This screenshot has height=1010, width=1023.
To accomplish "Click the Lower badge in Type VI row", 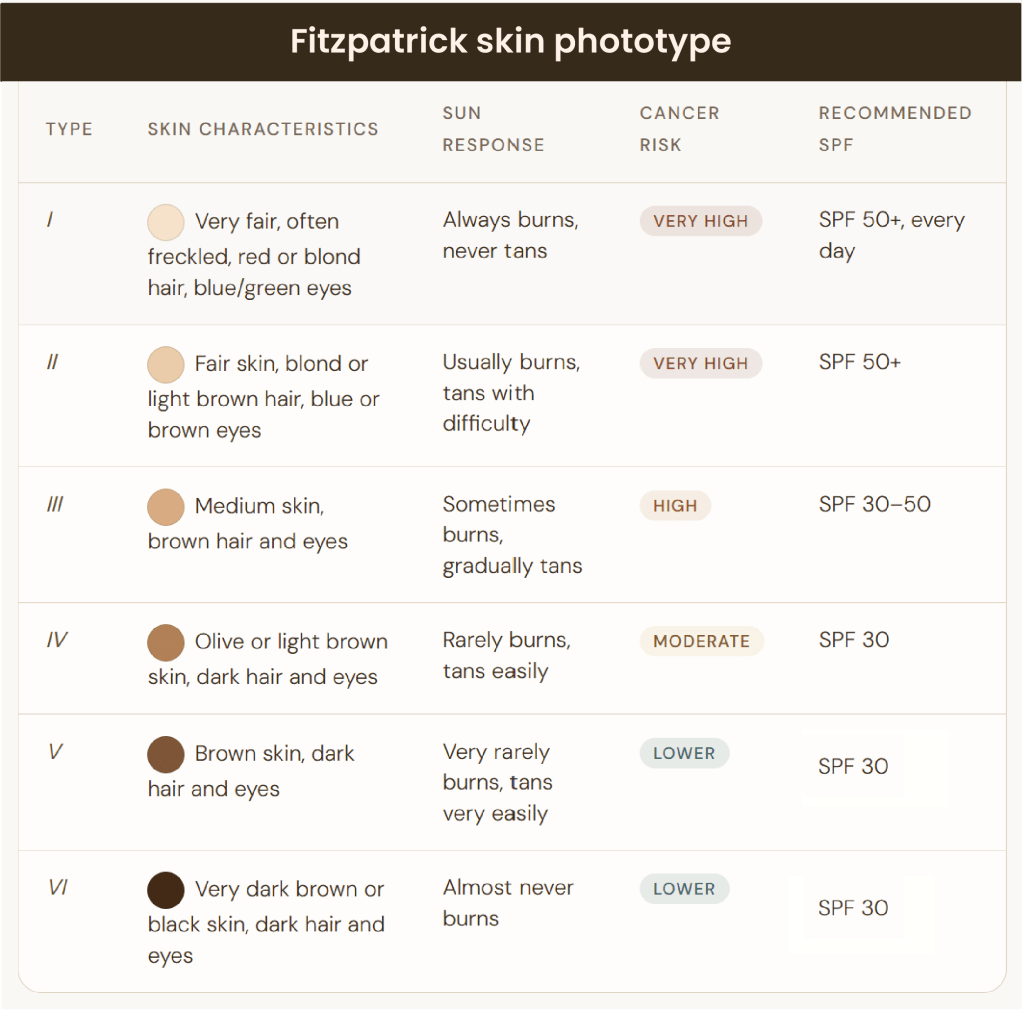I will [684, 889].
